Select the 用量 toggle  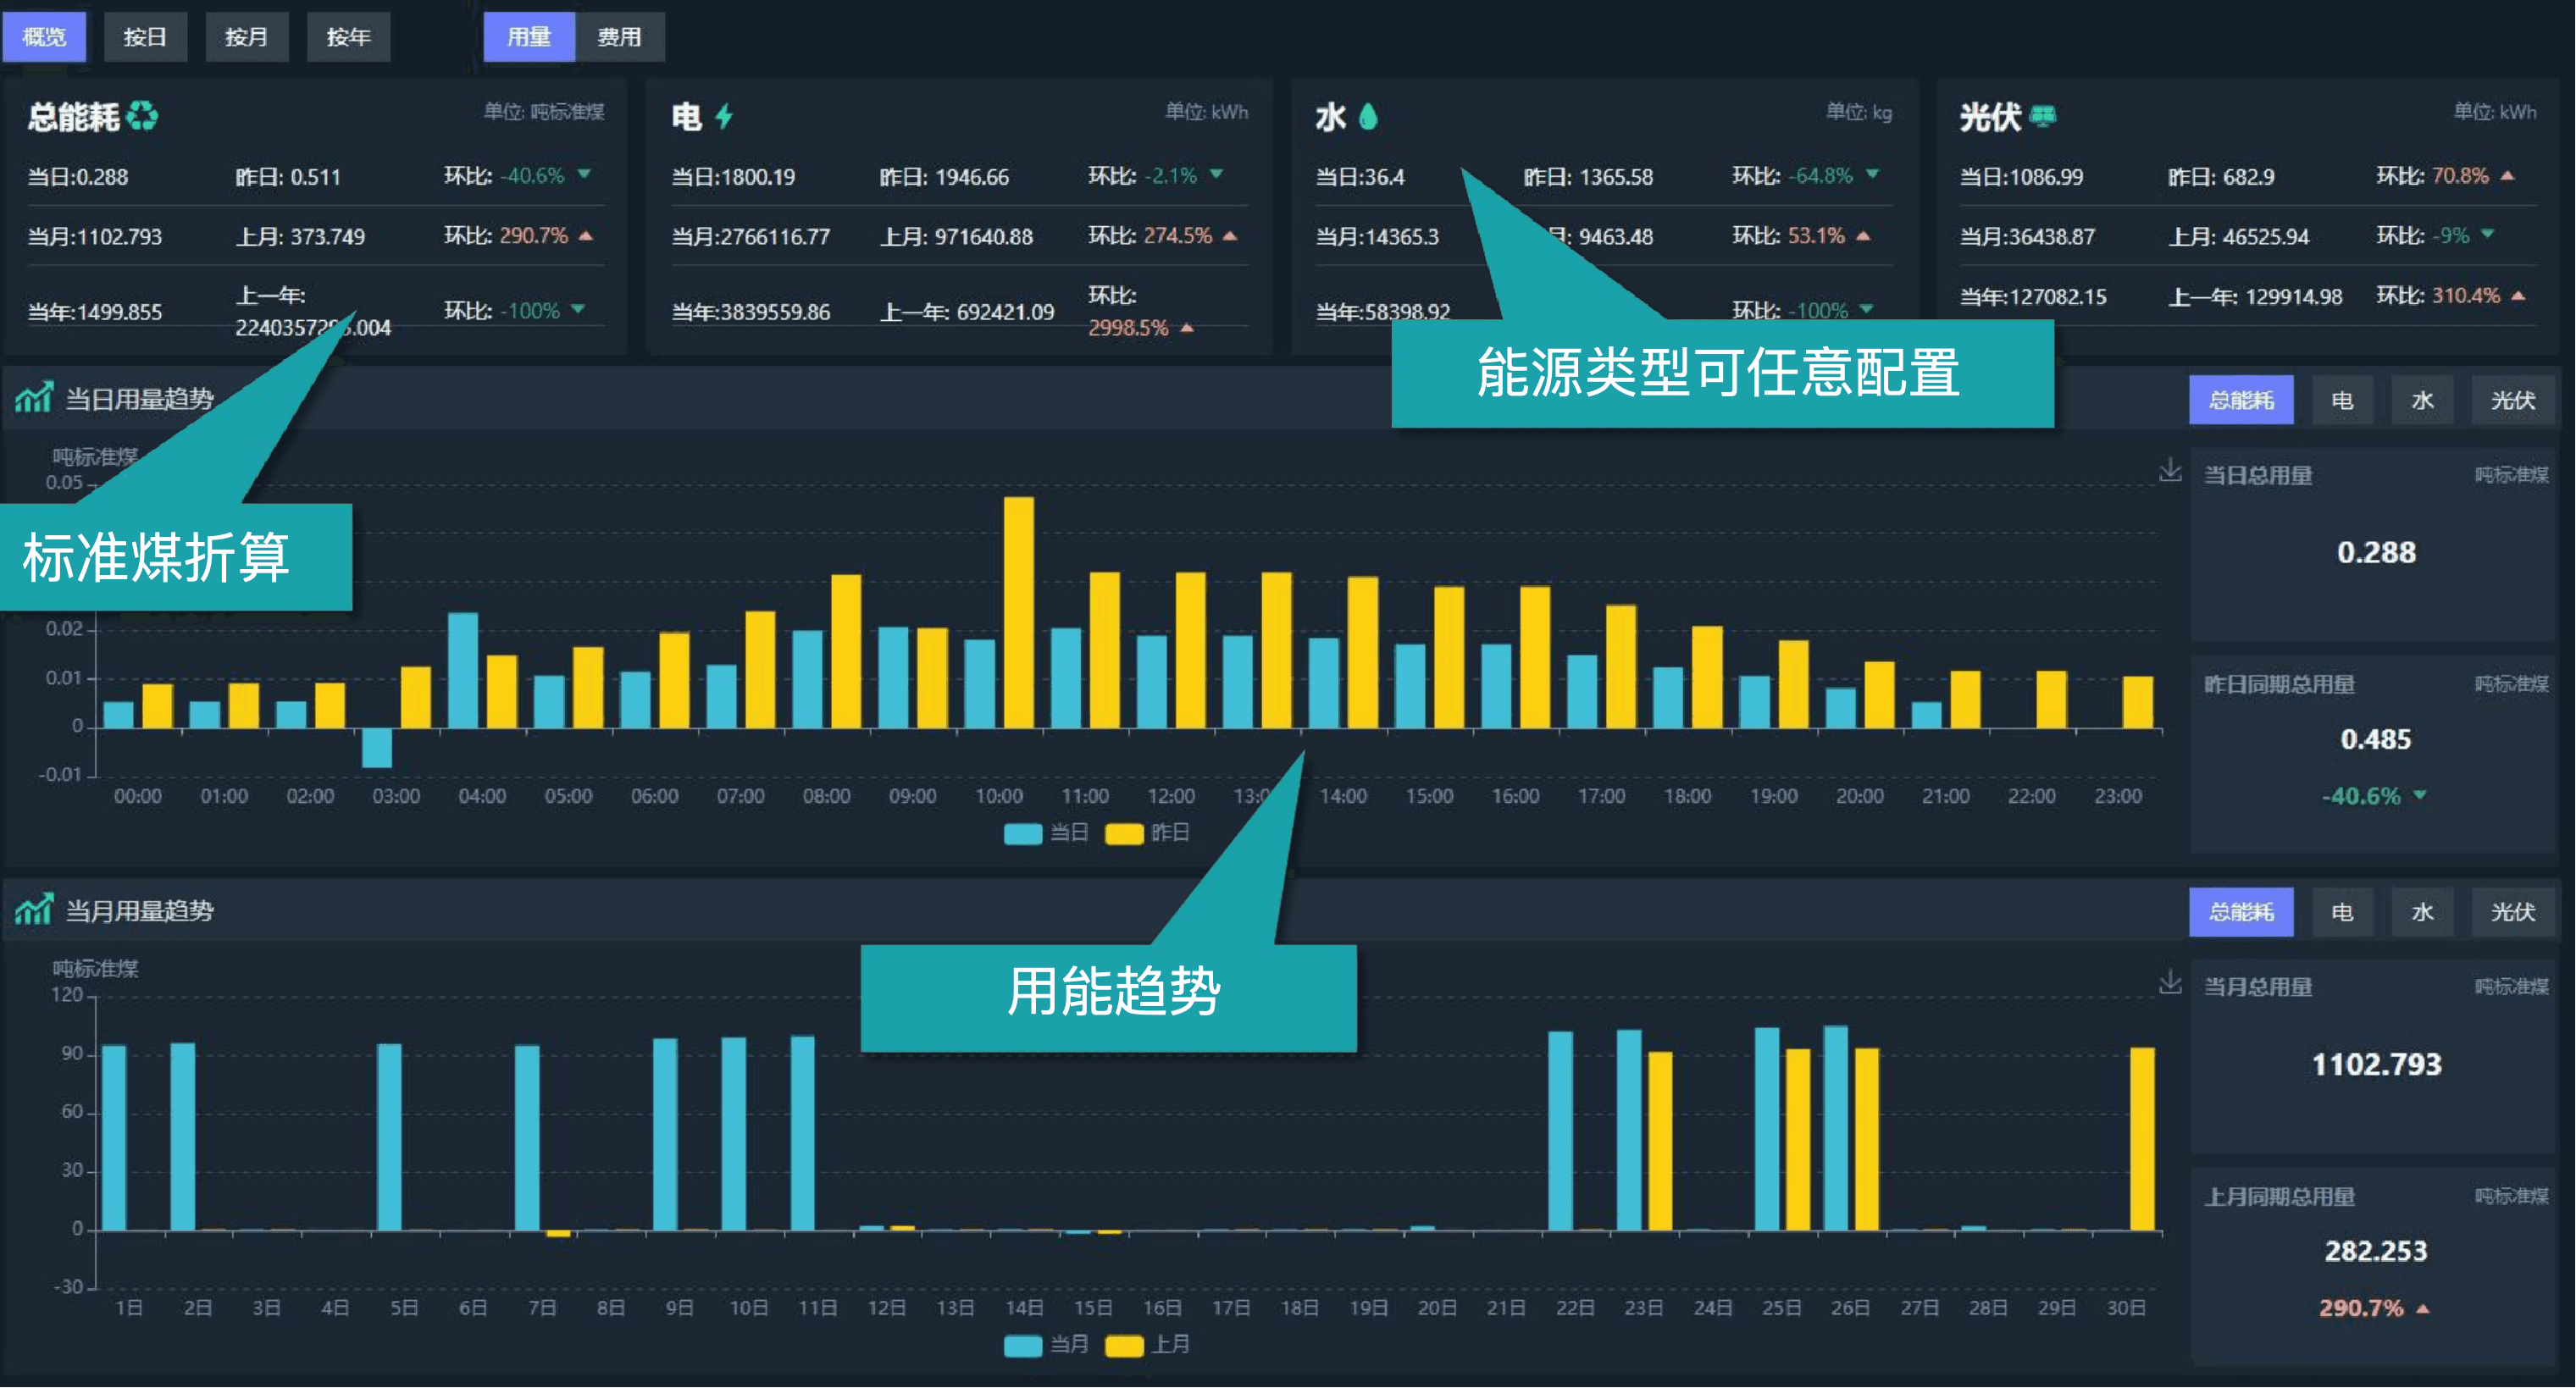(x=529, y=37)
